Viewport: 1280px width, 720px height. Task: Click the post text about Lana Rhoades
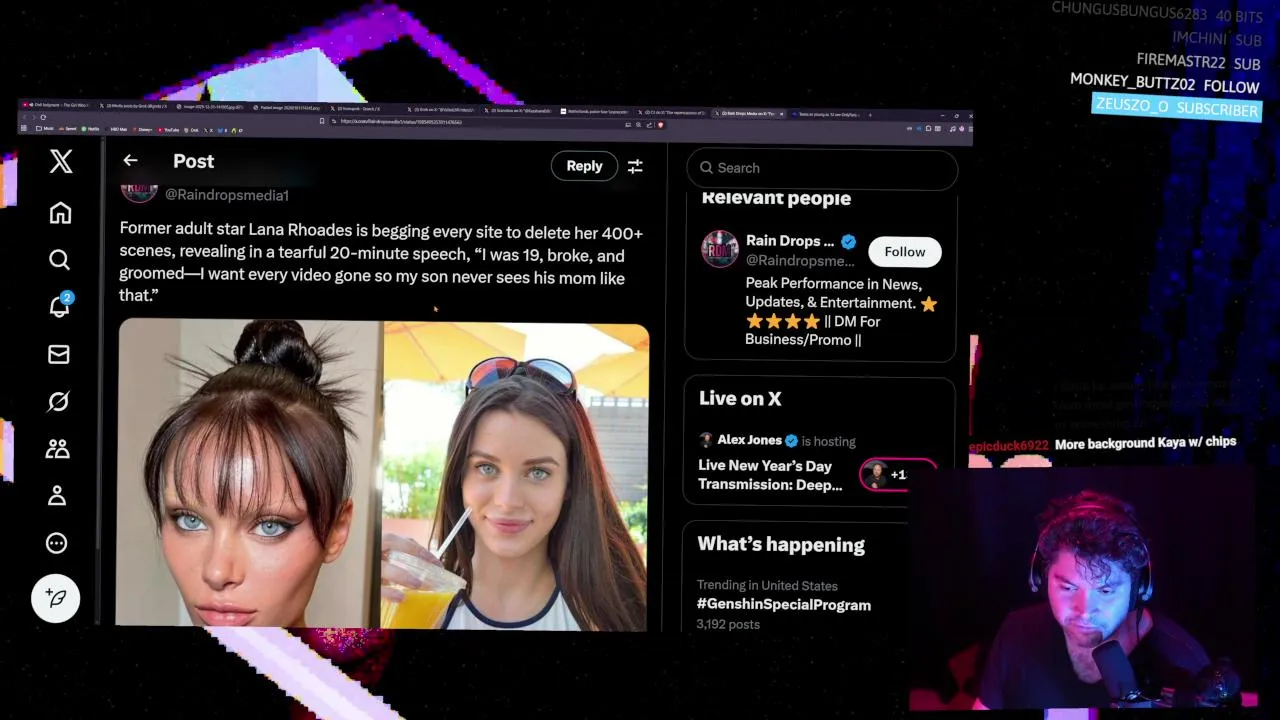381,264
